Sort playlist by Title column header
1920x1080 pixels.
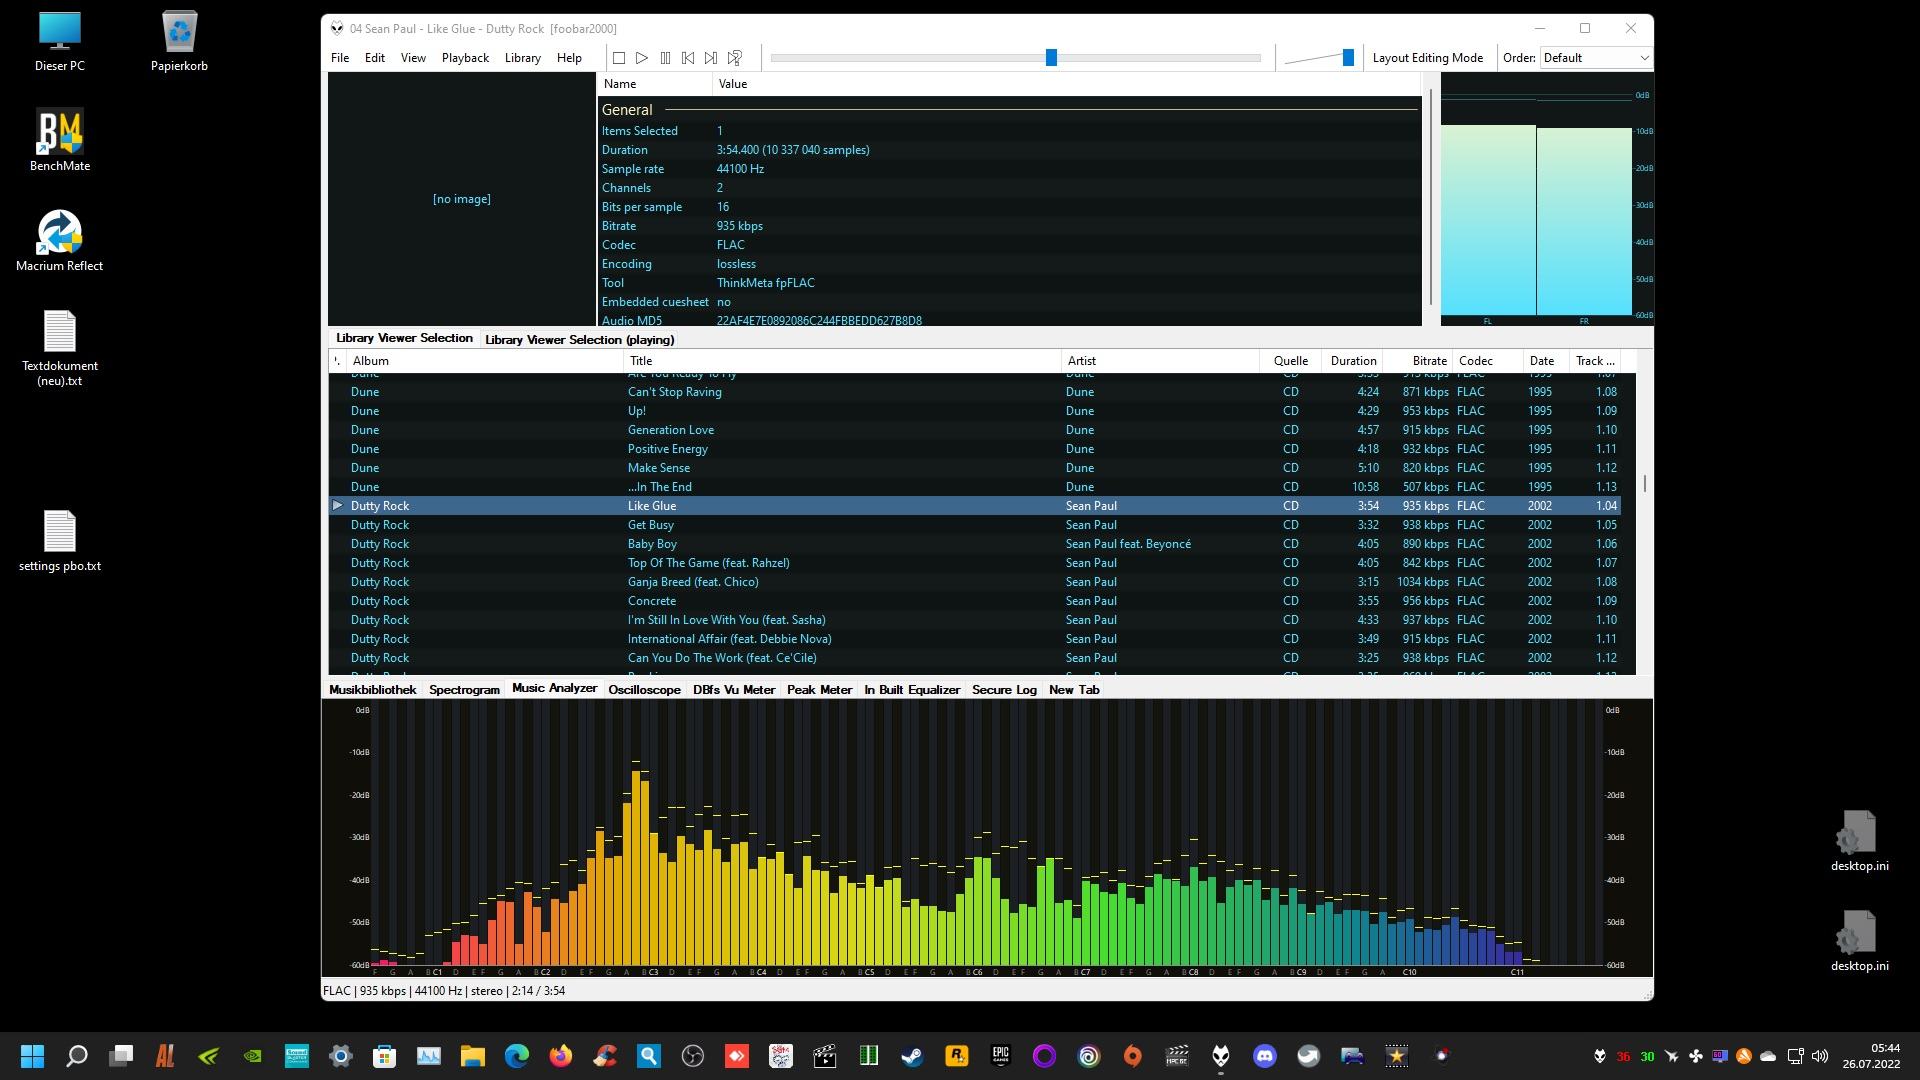point(841,361)
